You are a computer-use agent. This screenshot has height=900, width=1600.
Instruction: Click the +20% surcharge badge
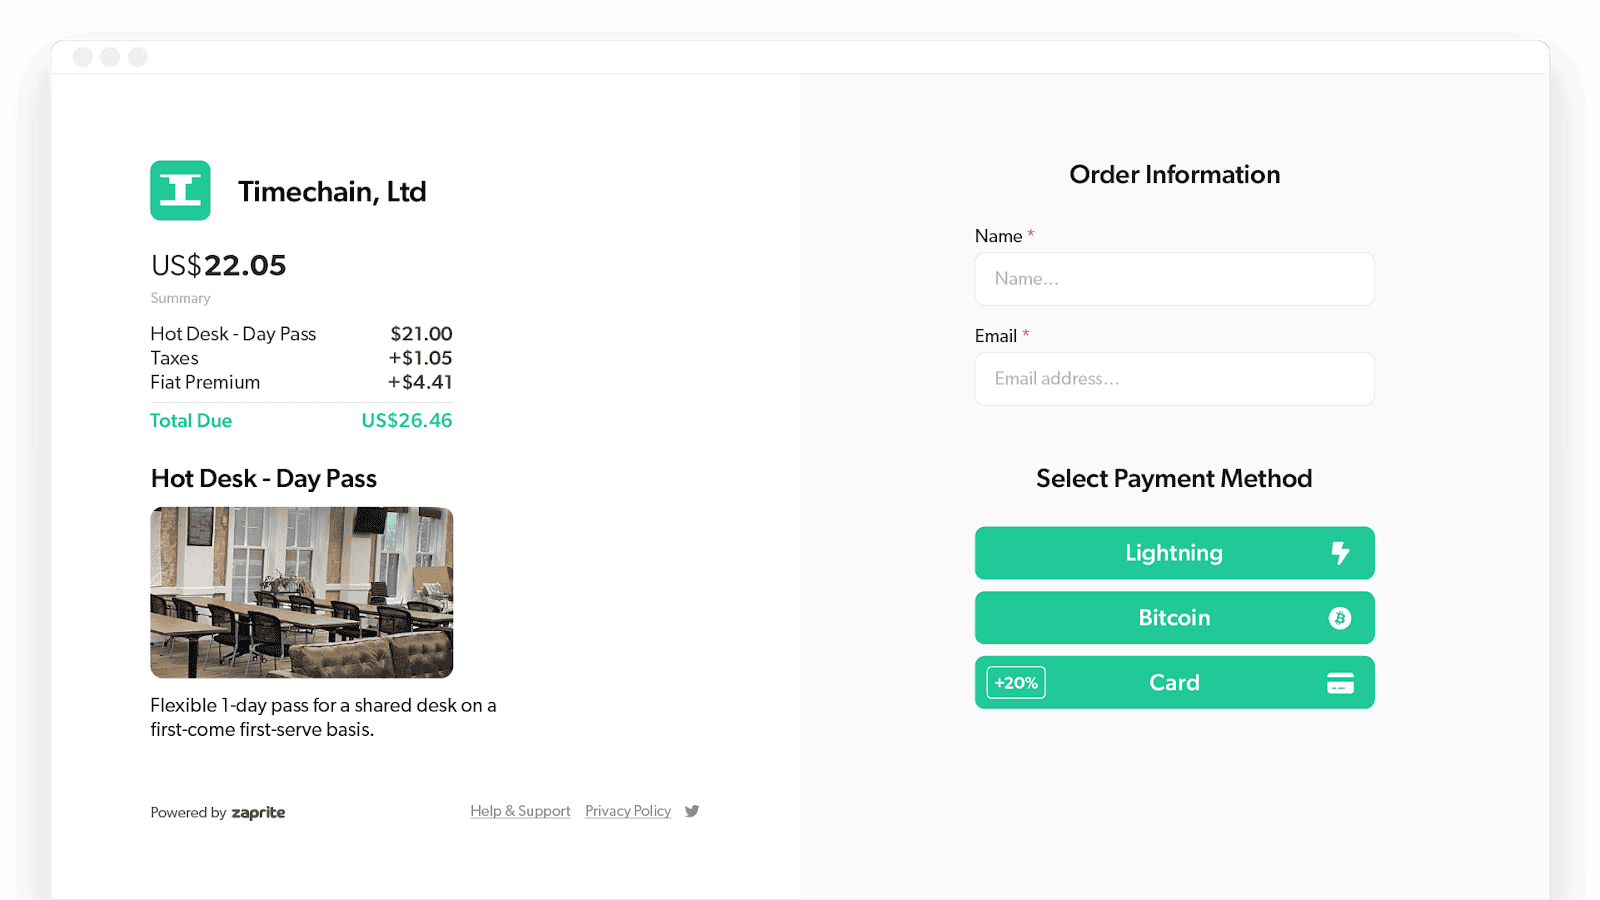point(1015,682)
